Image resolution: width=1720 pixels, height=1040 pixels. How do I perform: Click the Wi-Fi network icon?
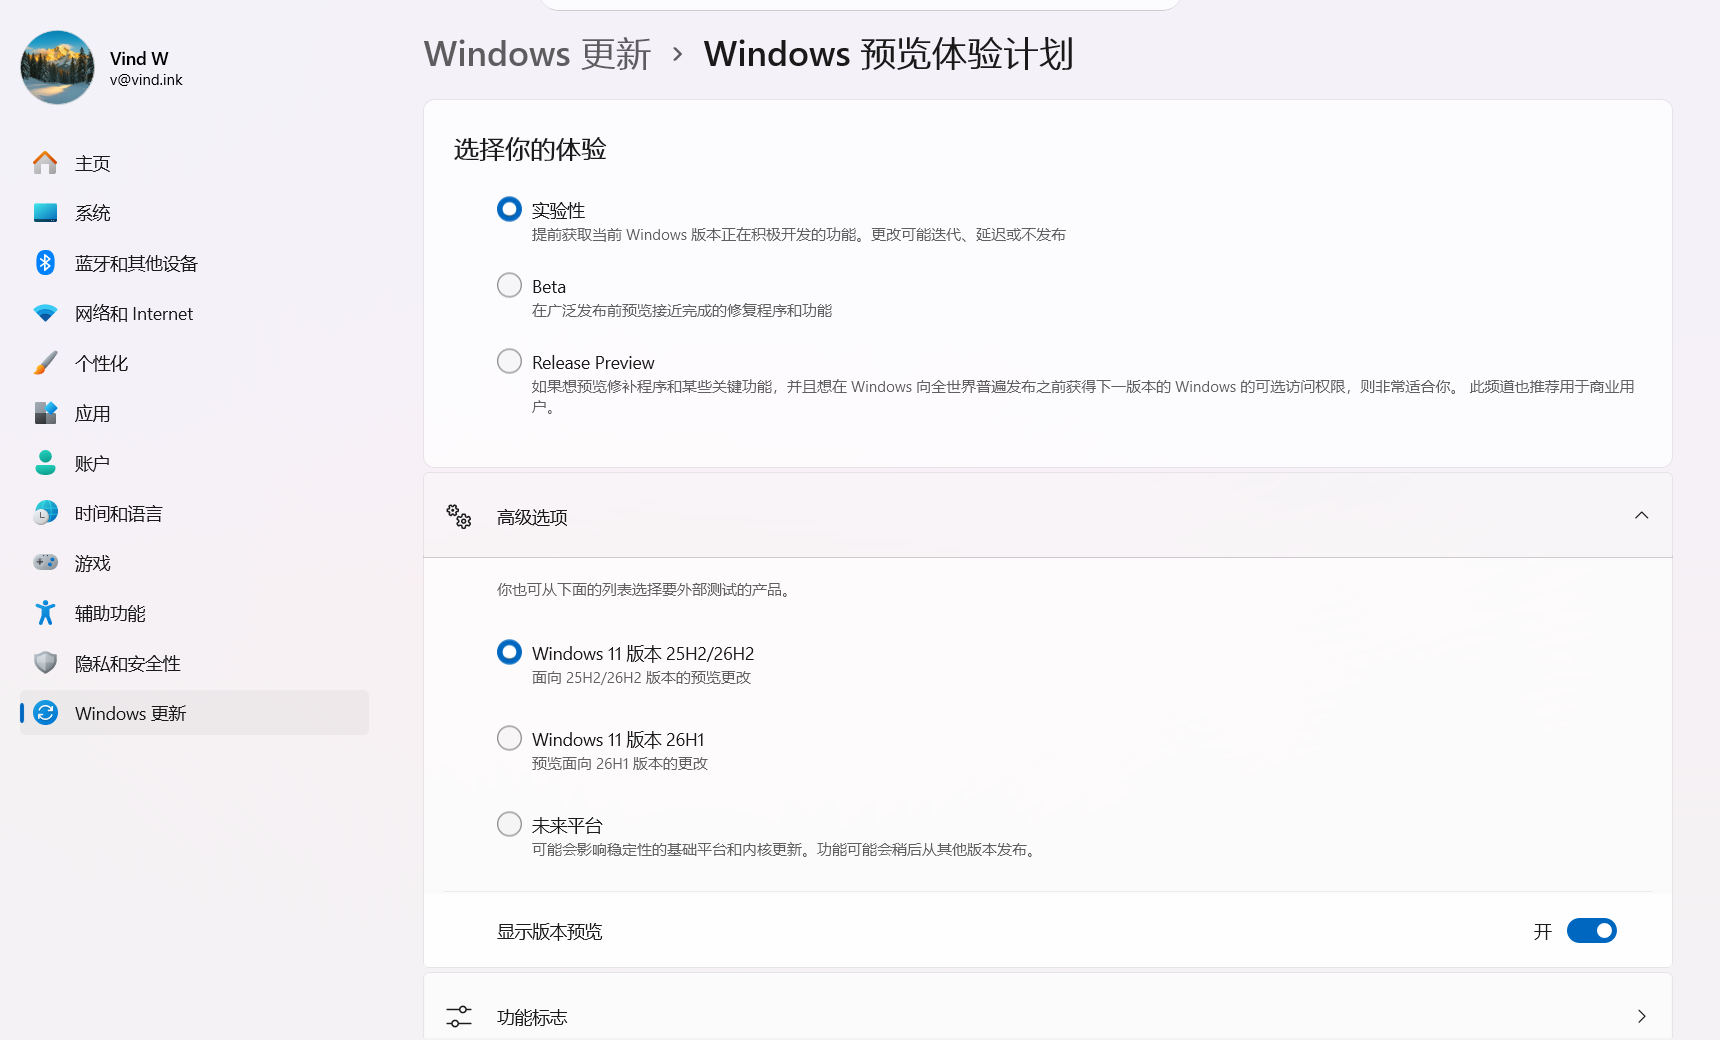pyautogui.click(x=45, y=313)
